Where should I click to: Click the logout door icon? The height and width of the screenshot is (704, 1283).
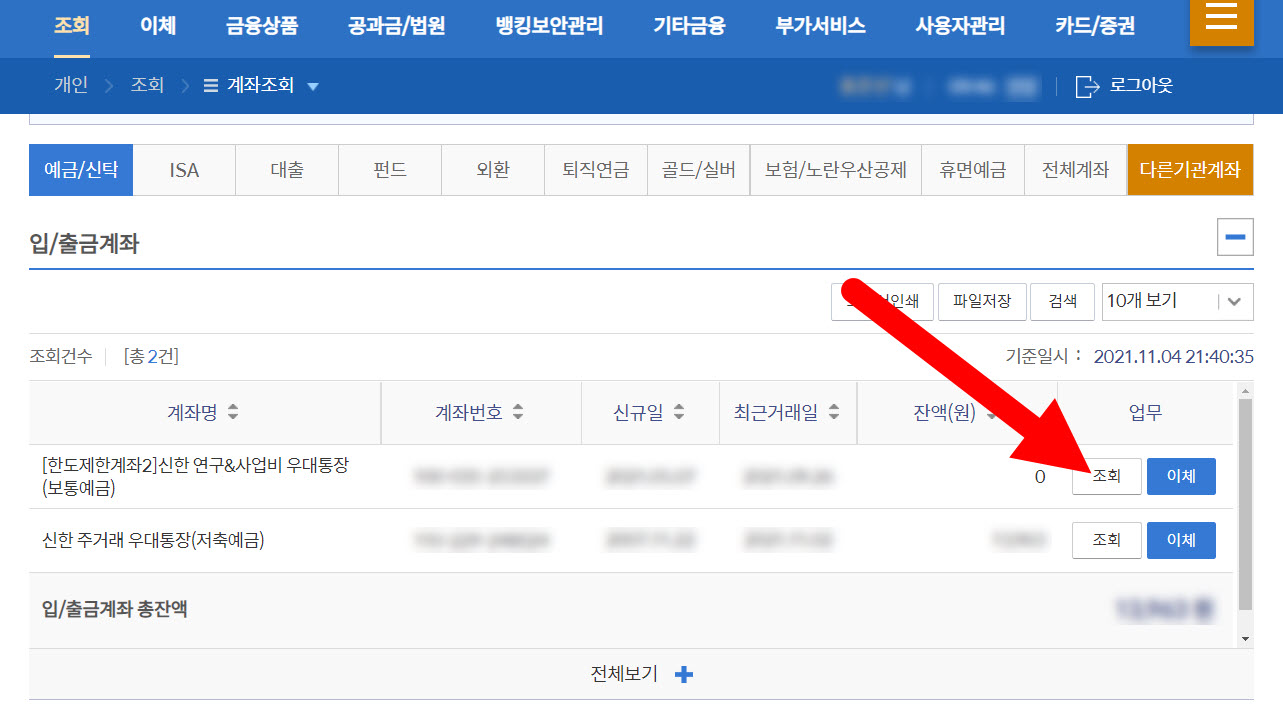pyautogui.click(x=1087, y=86)
